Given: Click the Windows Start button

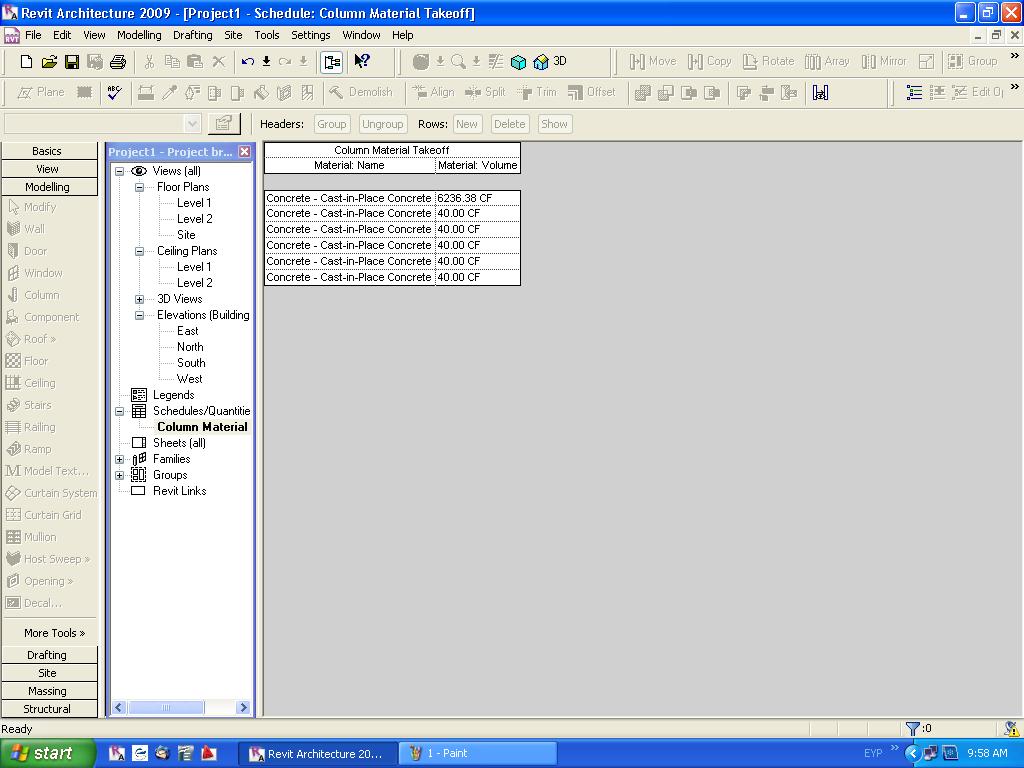Looking at the screenshot, I should pos(47,753).
